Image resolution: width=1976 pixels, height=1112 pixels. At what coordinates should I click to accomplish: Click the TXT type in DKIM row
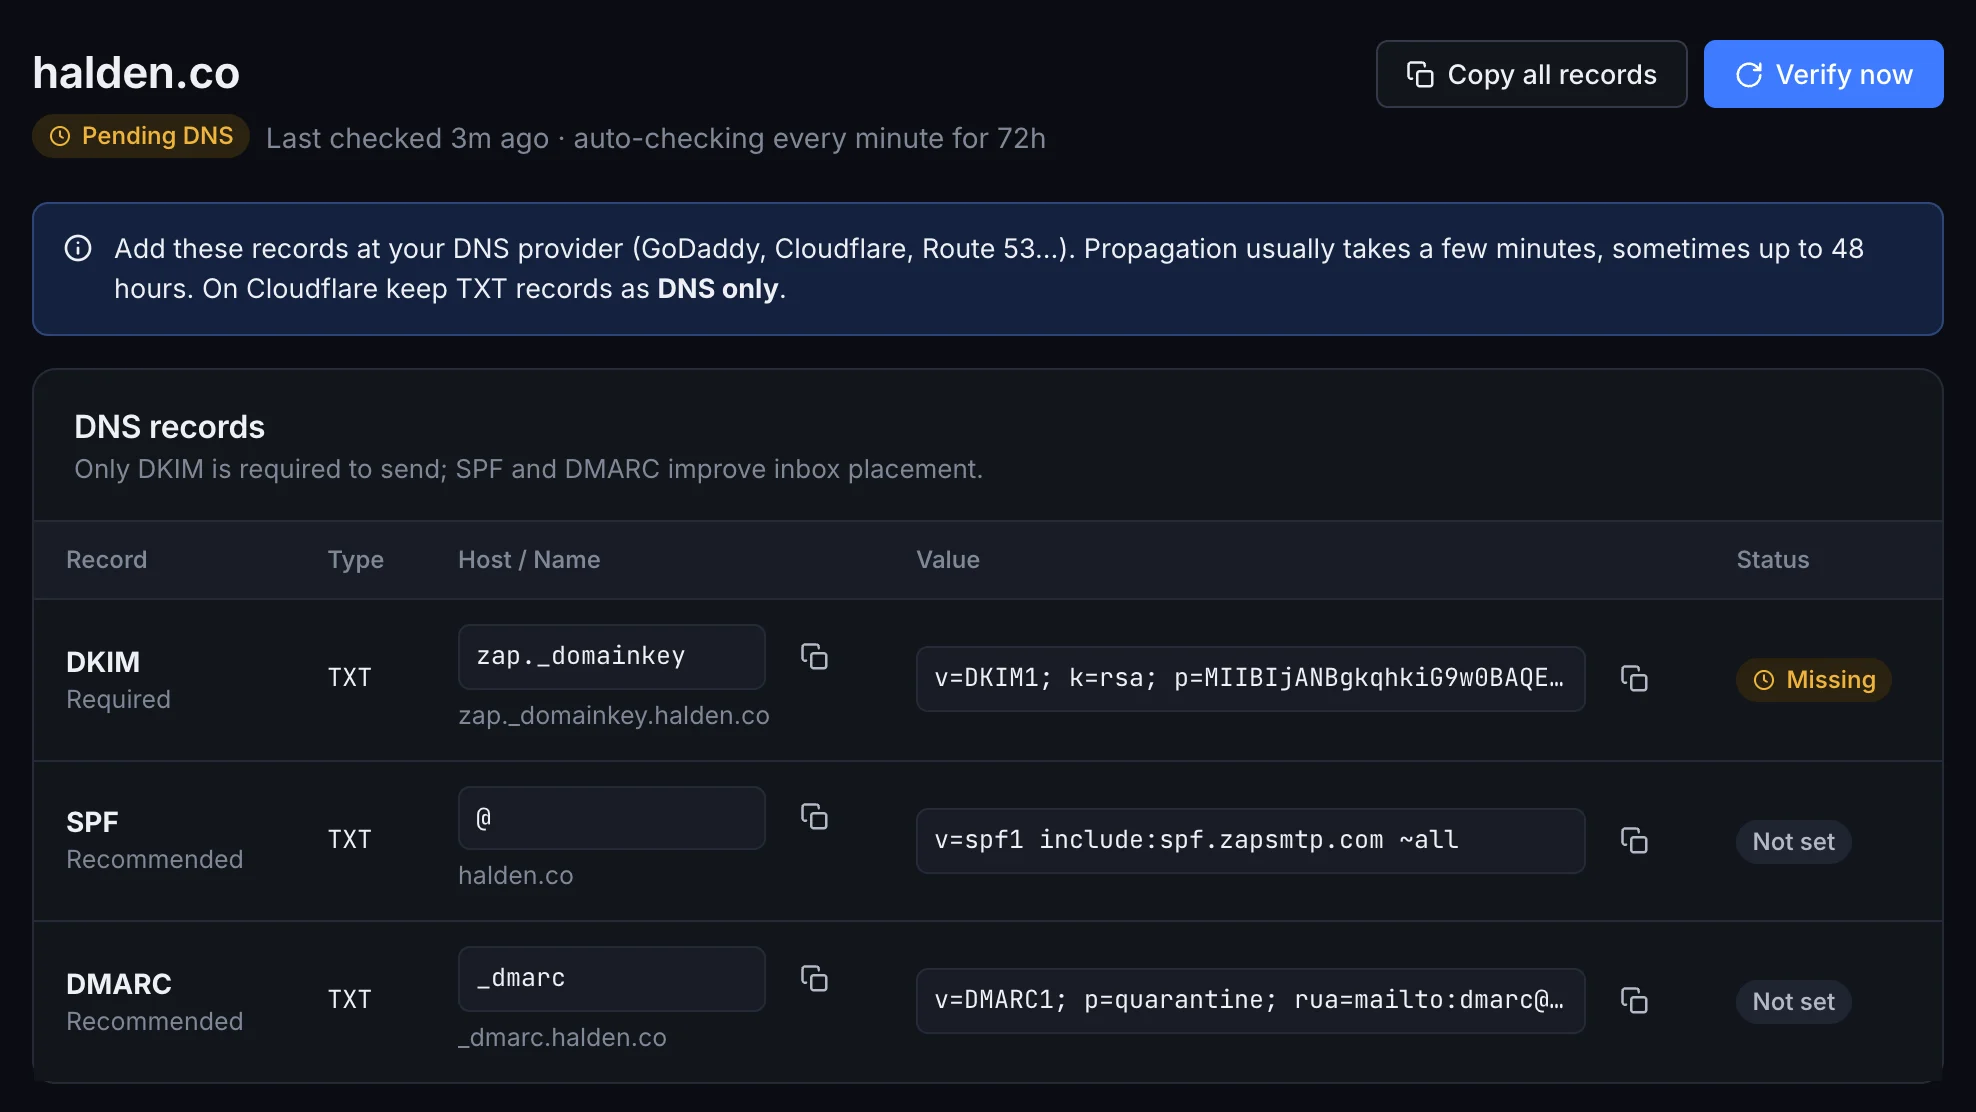(349, 678)
